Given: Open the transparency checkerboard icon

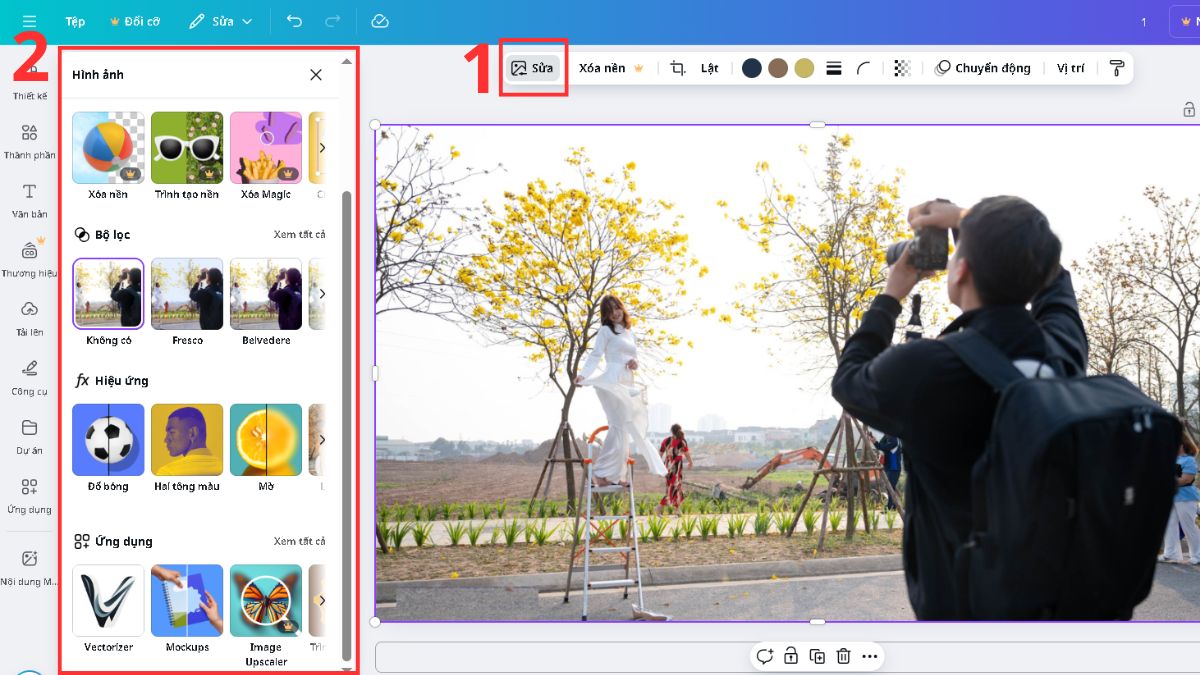Looking at the screenshot, I should click(x=902, y=68).
